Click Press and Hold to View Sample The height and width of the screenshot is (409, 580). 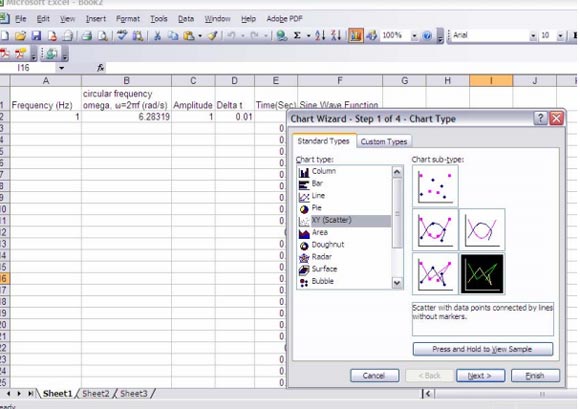482,349
